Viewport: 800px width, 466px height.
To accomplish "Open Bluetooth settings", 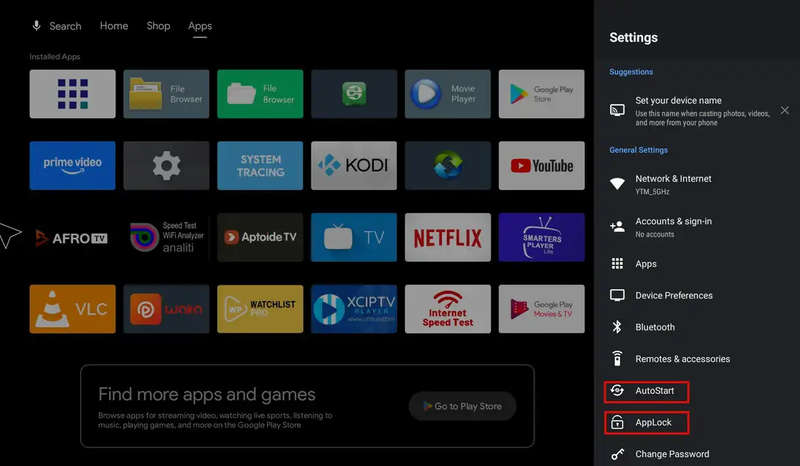I will (697, 327).
